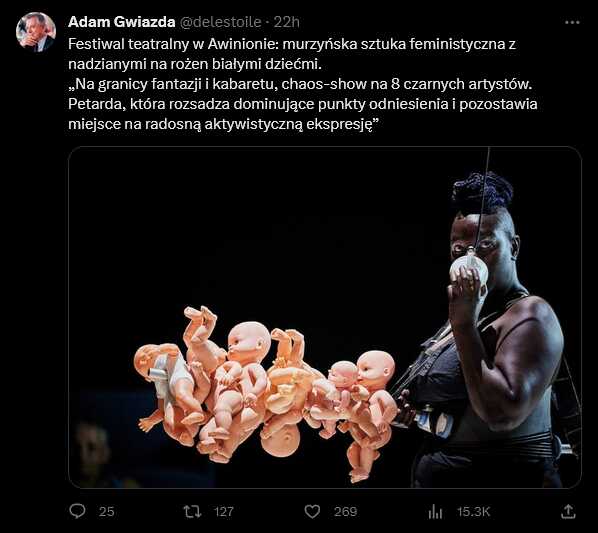
Task: Click Adam Gwiazda's profile avatar
Action: click(x=36, y=32)
